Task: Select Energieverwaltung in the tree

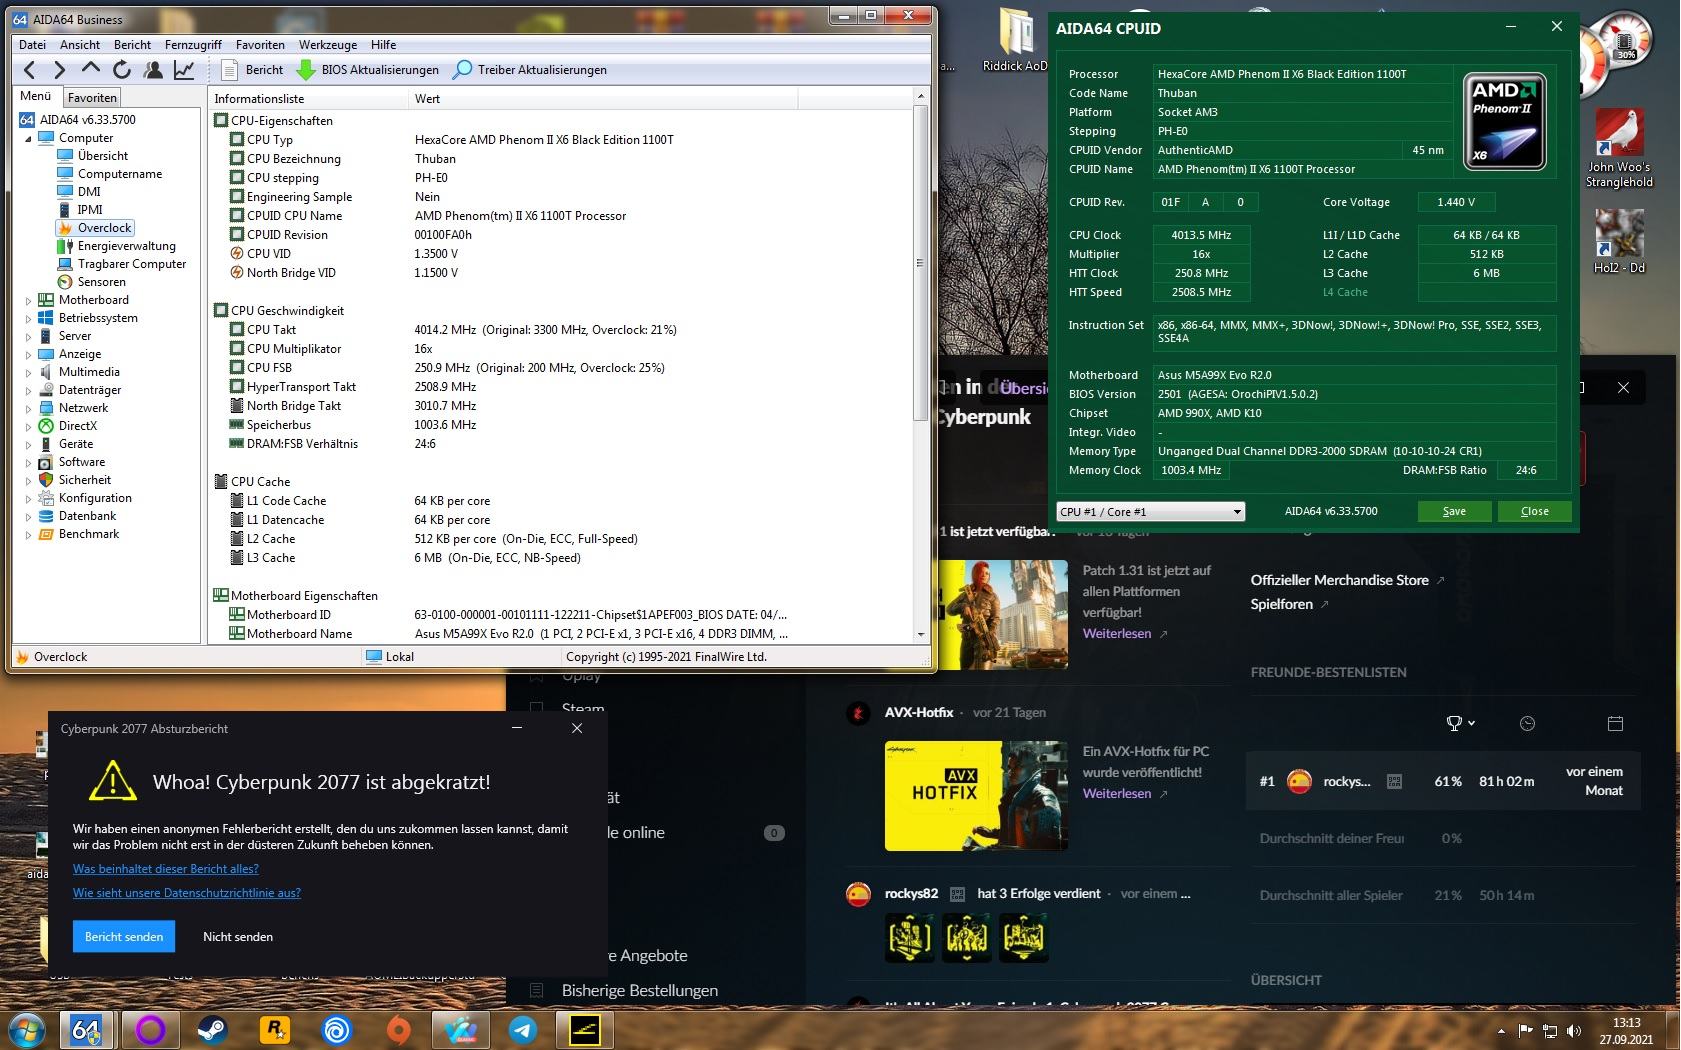Action: pos(126,246)
